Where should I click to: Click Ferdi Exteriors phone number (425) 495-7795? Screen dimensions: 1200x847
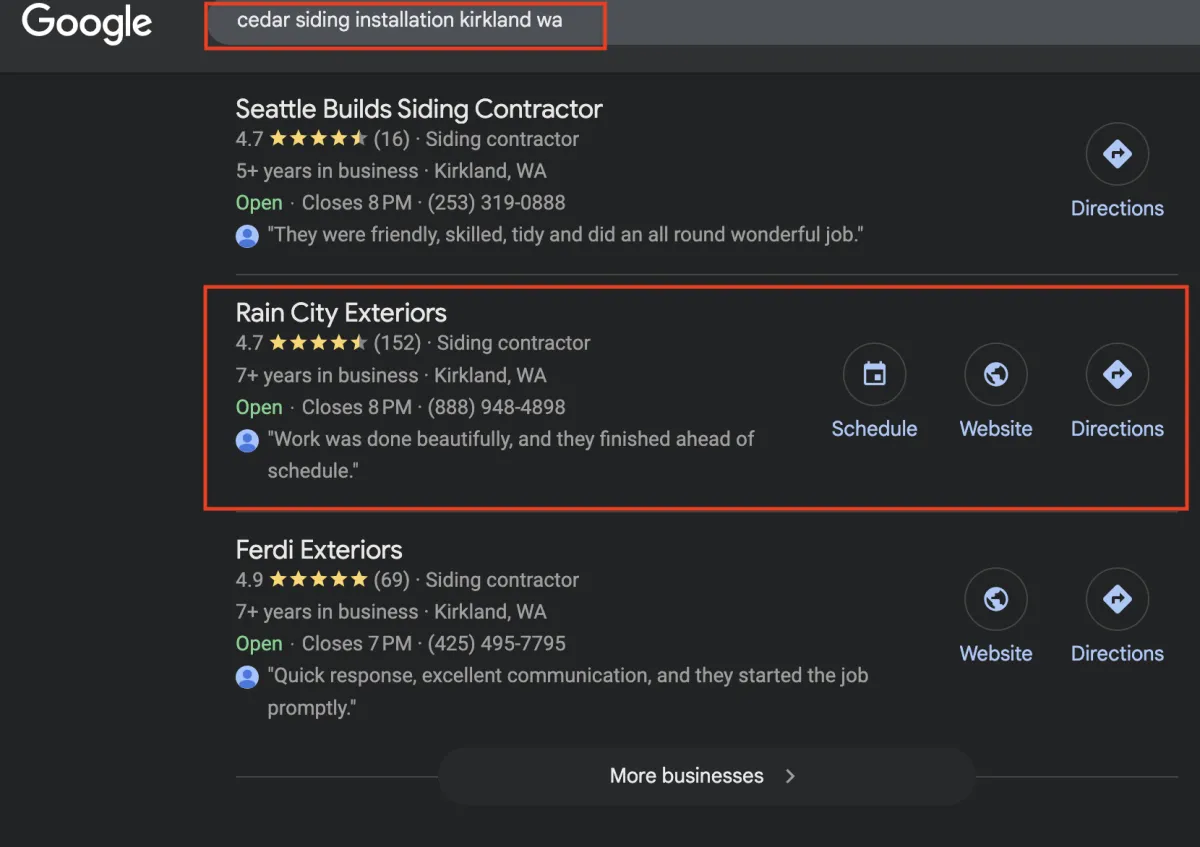[496, 644]
